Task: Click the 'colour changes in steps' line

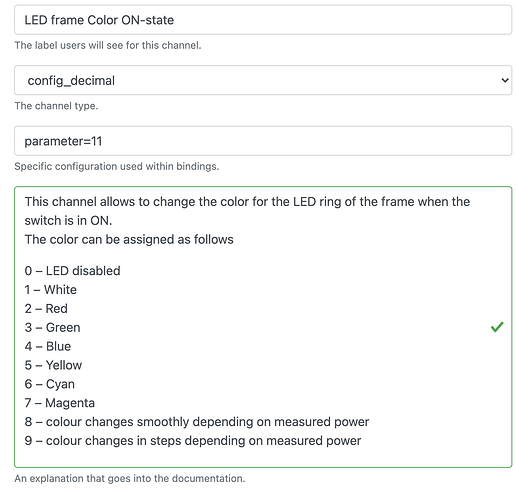Action: [x=193, y=441]
